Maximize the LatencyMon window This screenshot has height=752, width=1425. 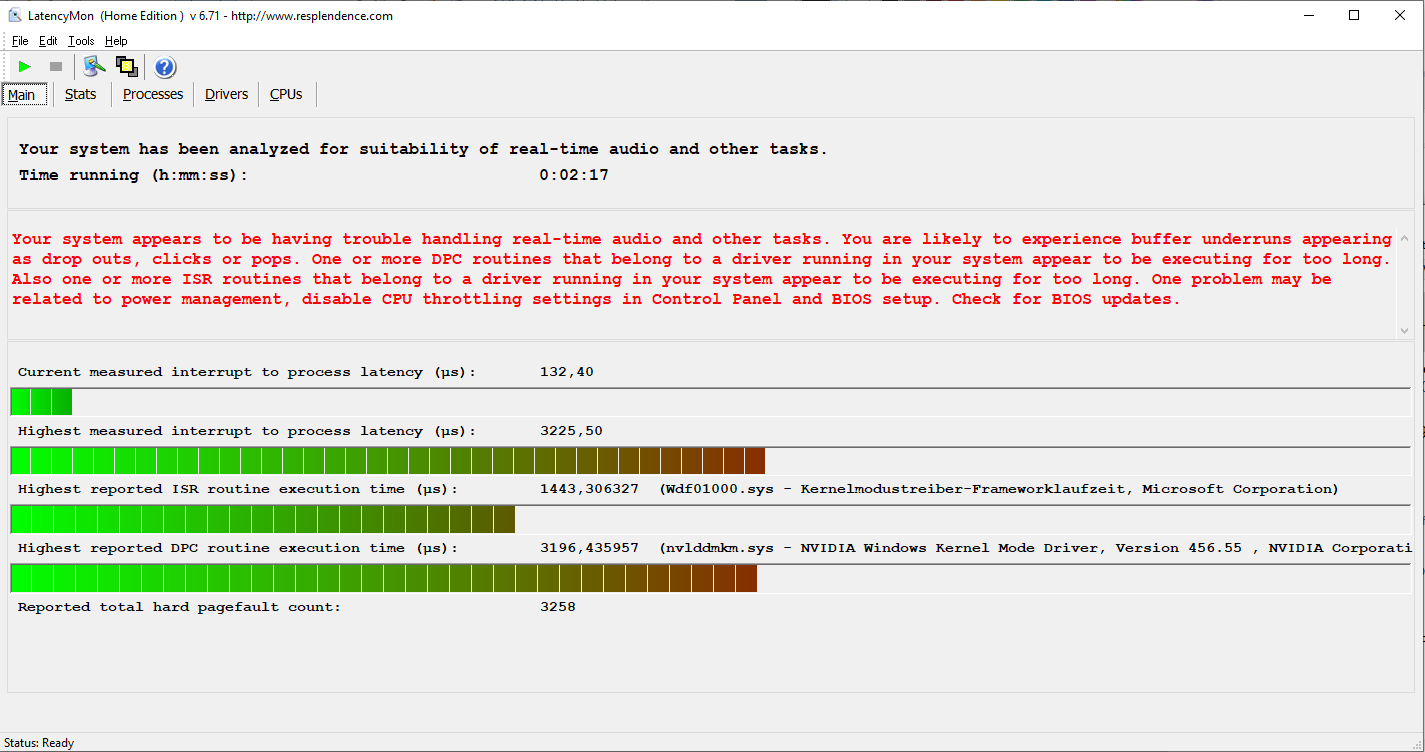[1354, 15]
